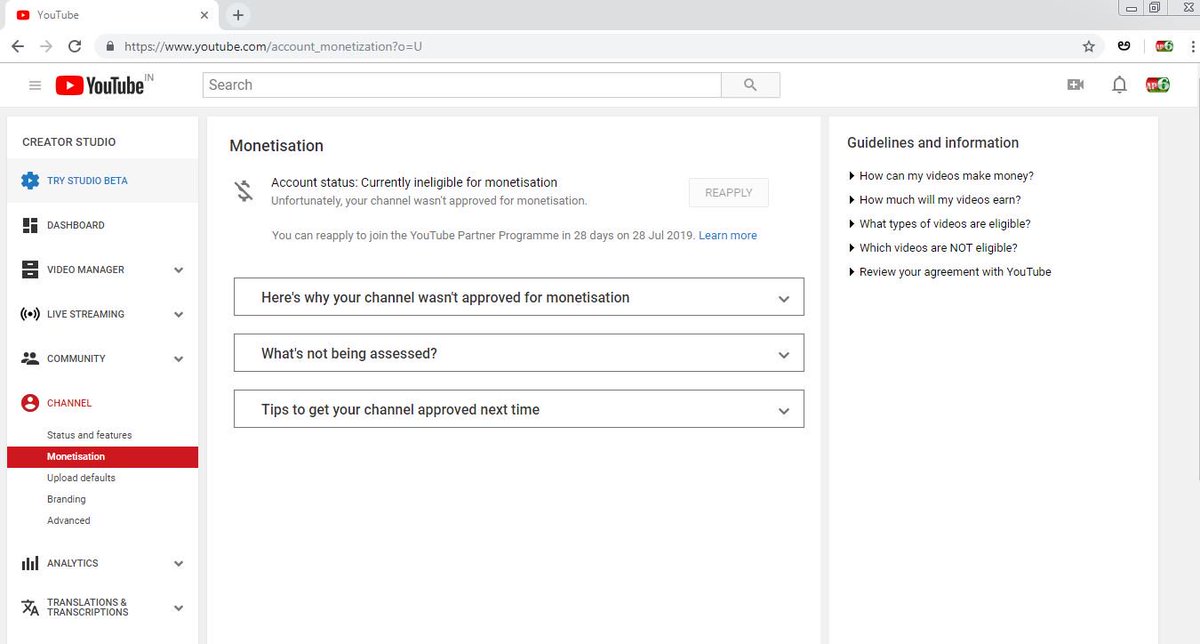Expand "Review your agreement with YouTube"

(949, 272)
